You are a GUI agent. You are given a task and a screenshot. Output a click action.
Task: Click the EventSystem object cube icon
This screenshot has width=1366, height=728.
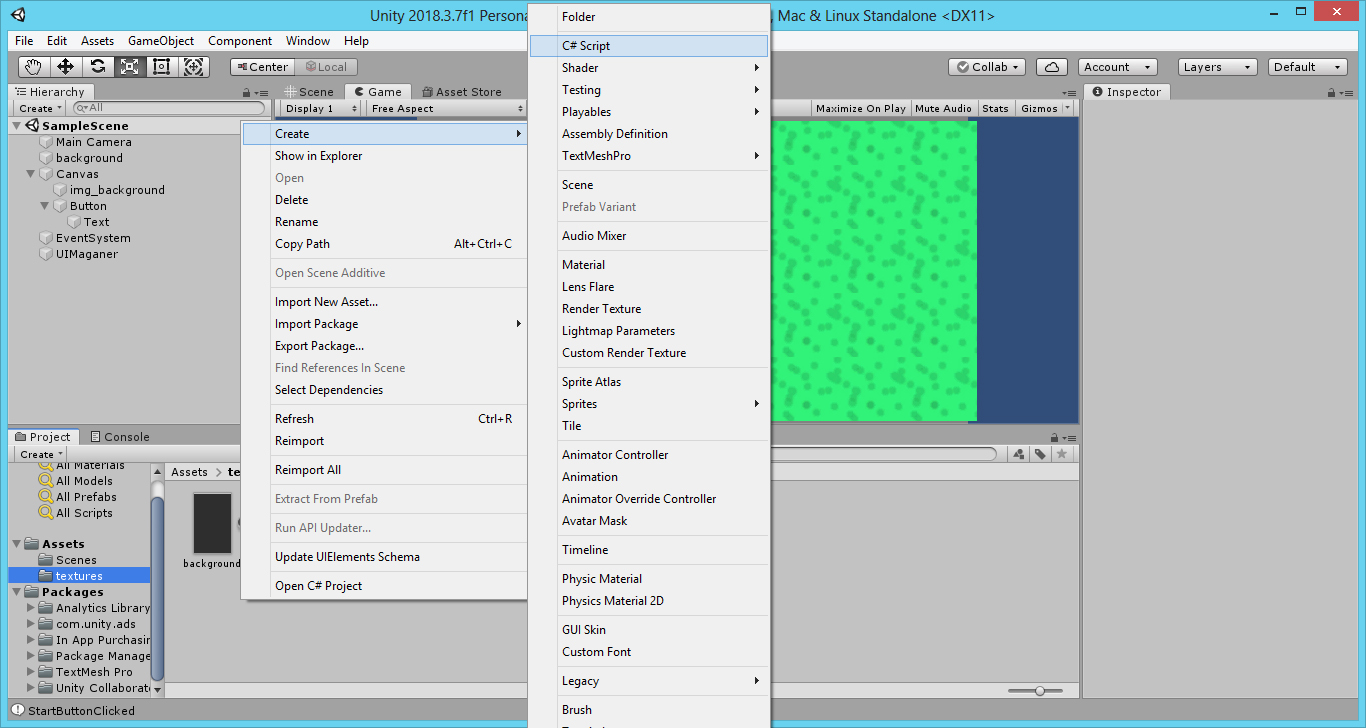tap(45, 238)
